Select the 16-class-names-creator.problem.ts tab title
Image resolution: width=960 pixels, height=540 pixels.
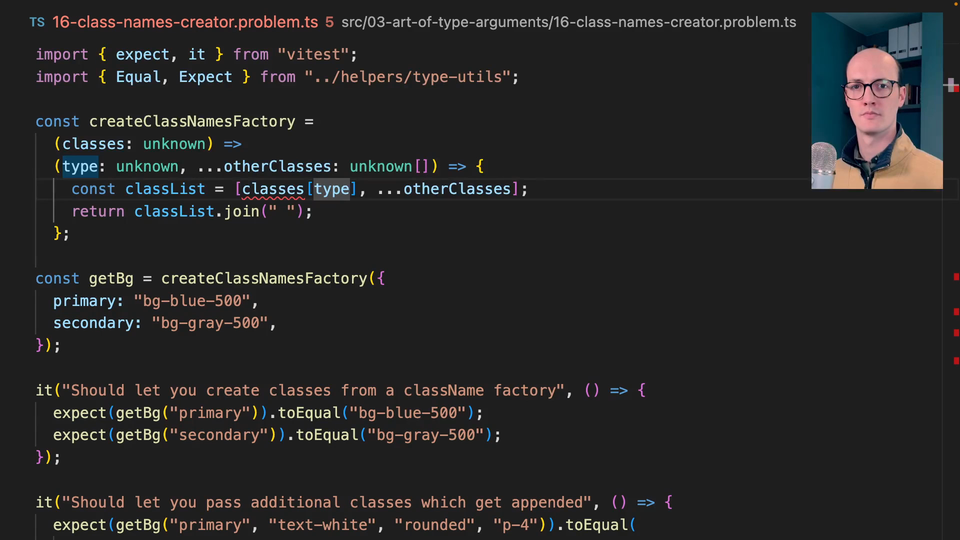coord(181,21)
